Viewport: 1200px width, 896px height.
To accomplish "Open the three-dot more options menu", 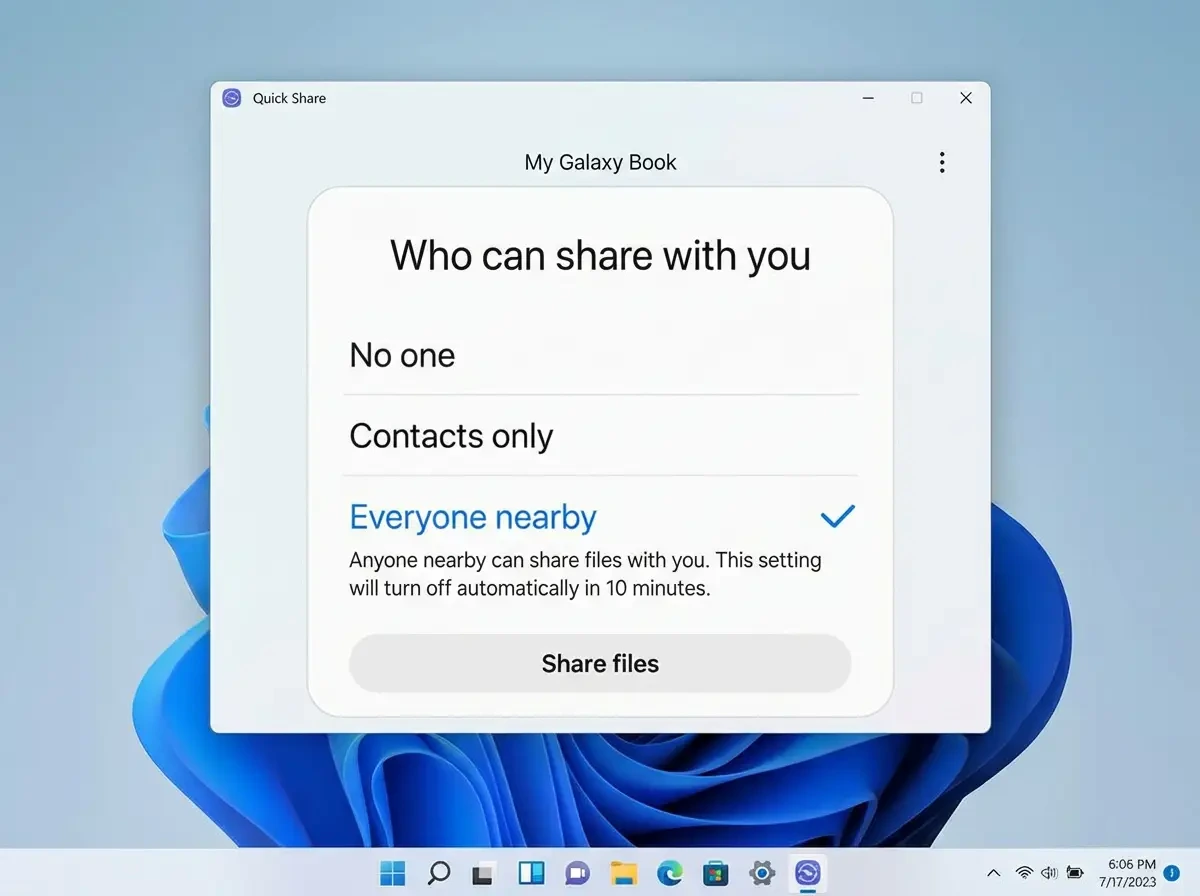I will point(941,163).
